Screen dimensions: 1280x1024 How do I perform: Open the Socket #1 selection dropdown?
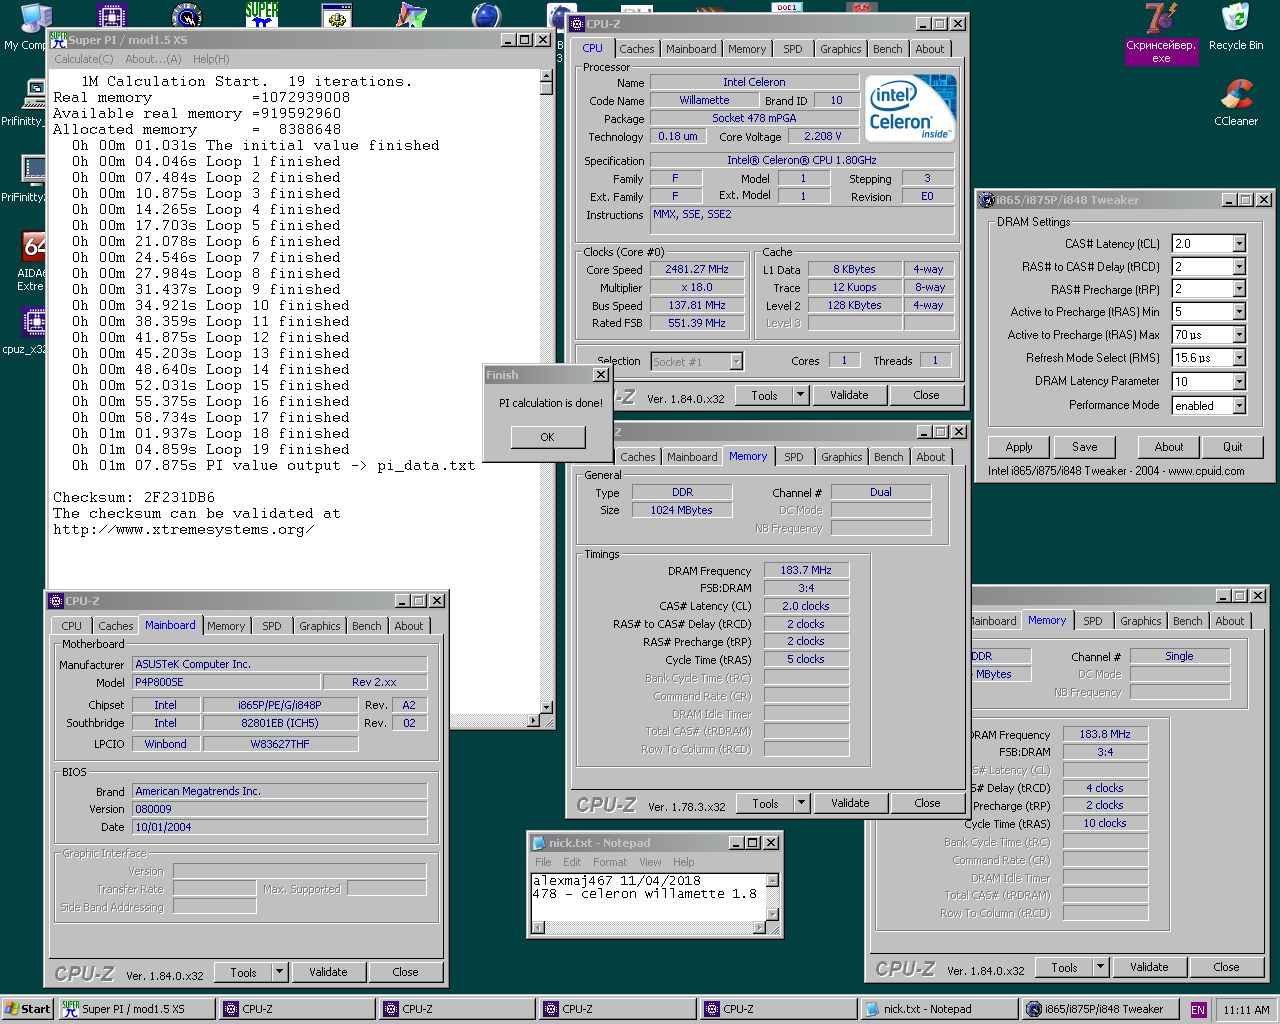tap(736, 362)
